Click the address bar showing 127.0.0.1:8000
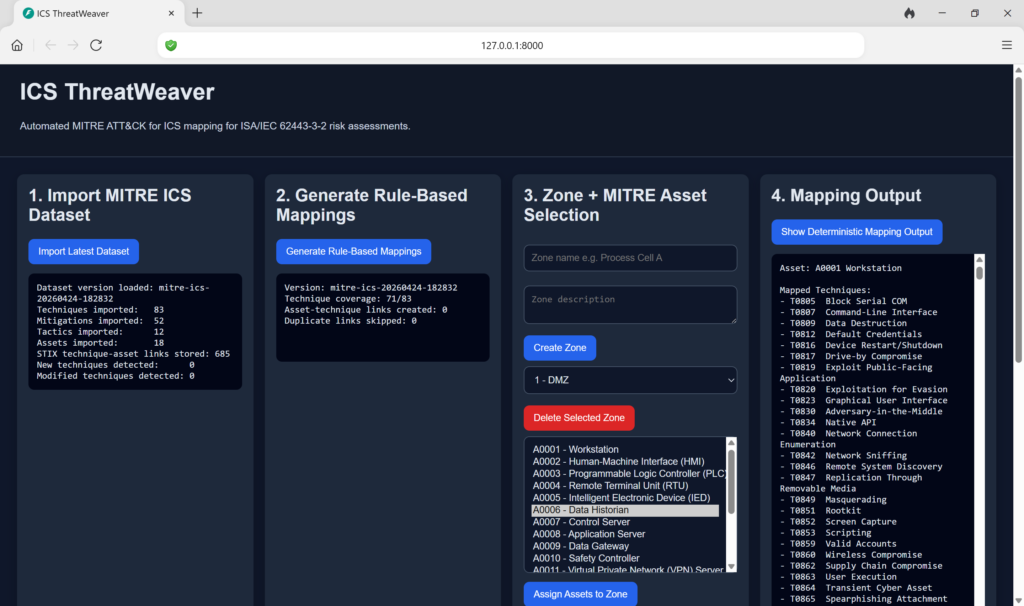 tap(511, 45)
